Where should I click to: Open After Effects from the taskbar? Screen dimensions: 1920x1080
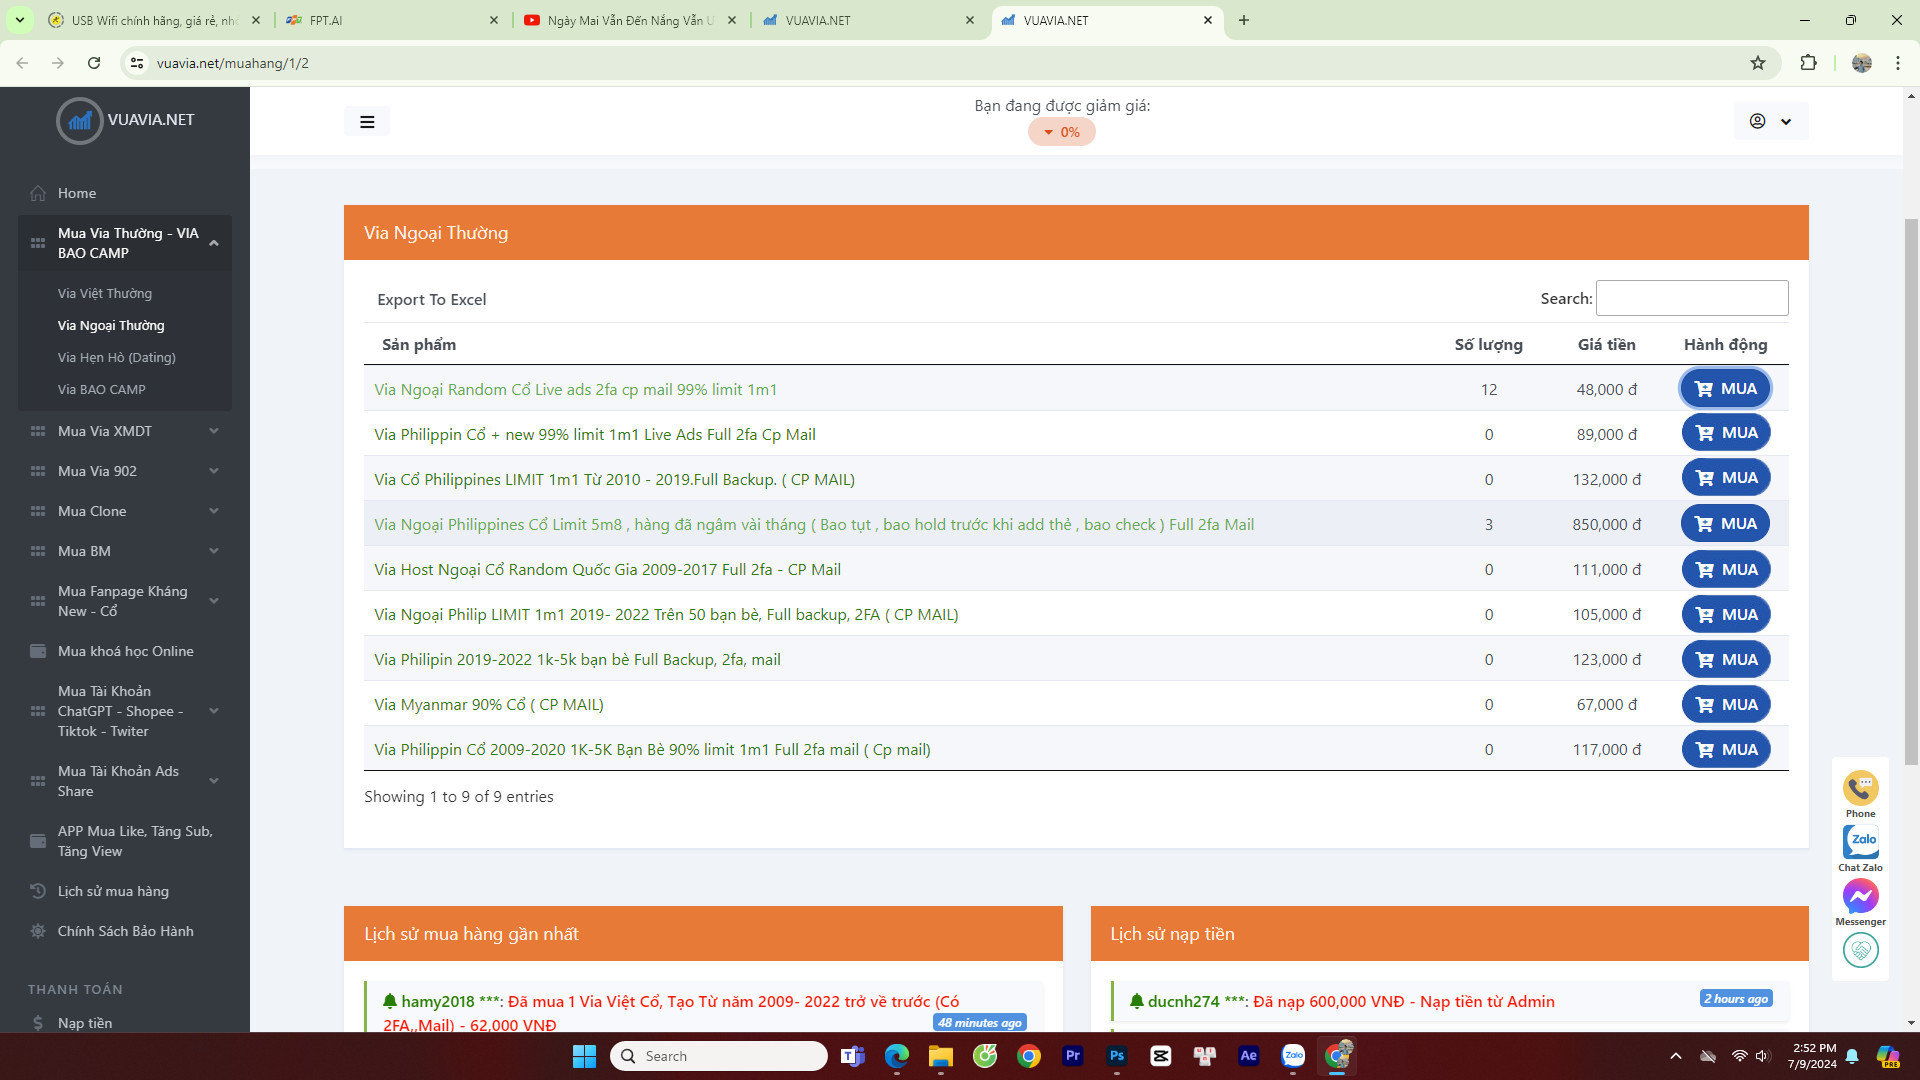click(1249, 1056)
